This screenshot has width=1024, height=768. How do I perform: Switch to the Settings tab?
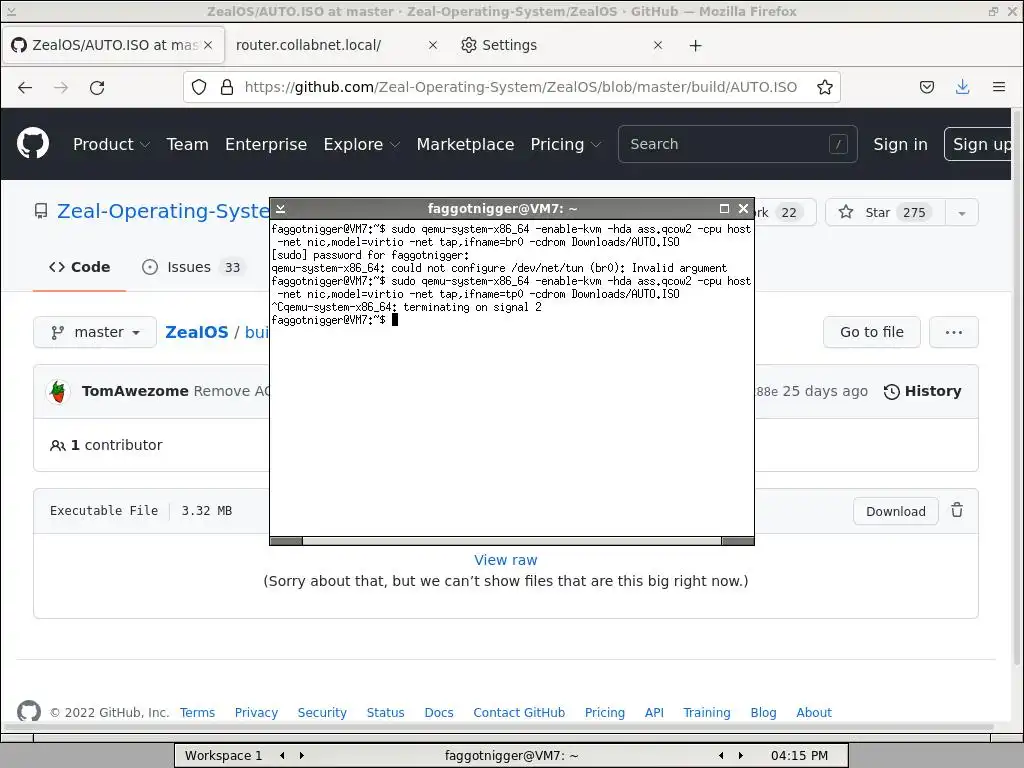(562, 45)
